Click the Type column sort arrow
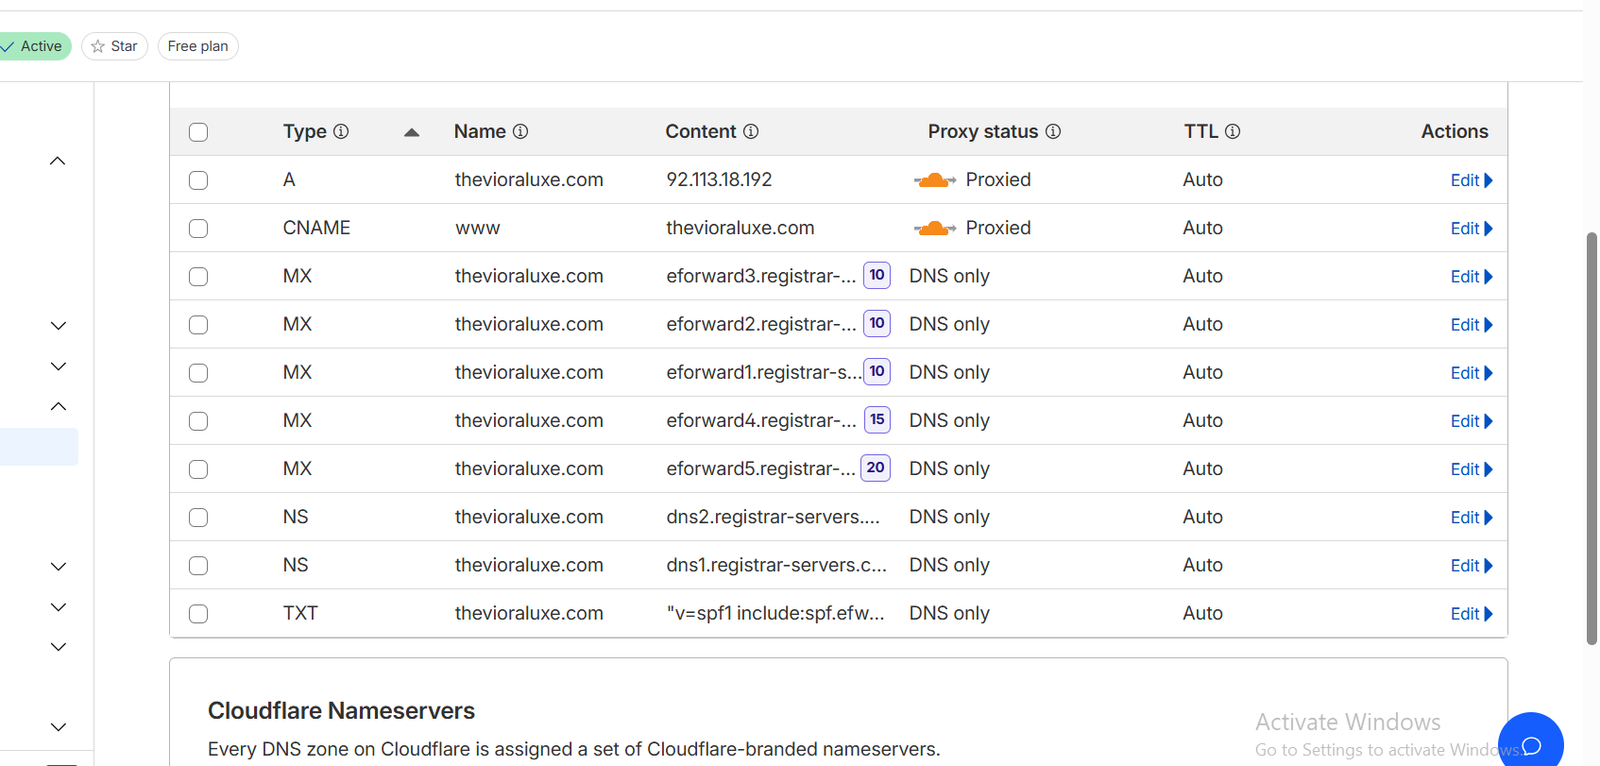Screen dimensions: 1600x766 coord(411,132)
